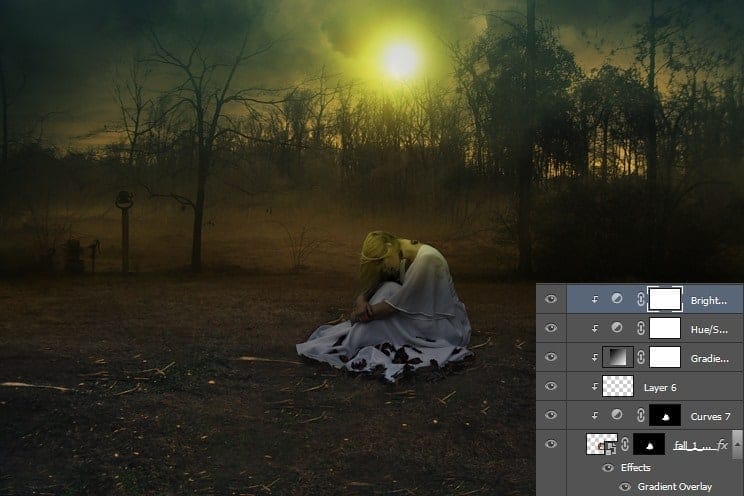This screenshot has height=496, width=744.
Task: Click the layers panel scroll up arrow
Action: coord(737,444)
